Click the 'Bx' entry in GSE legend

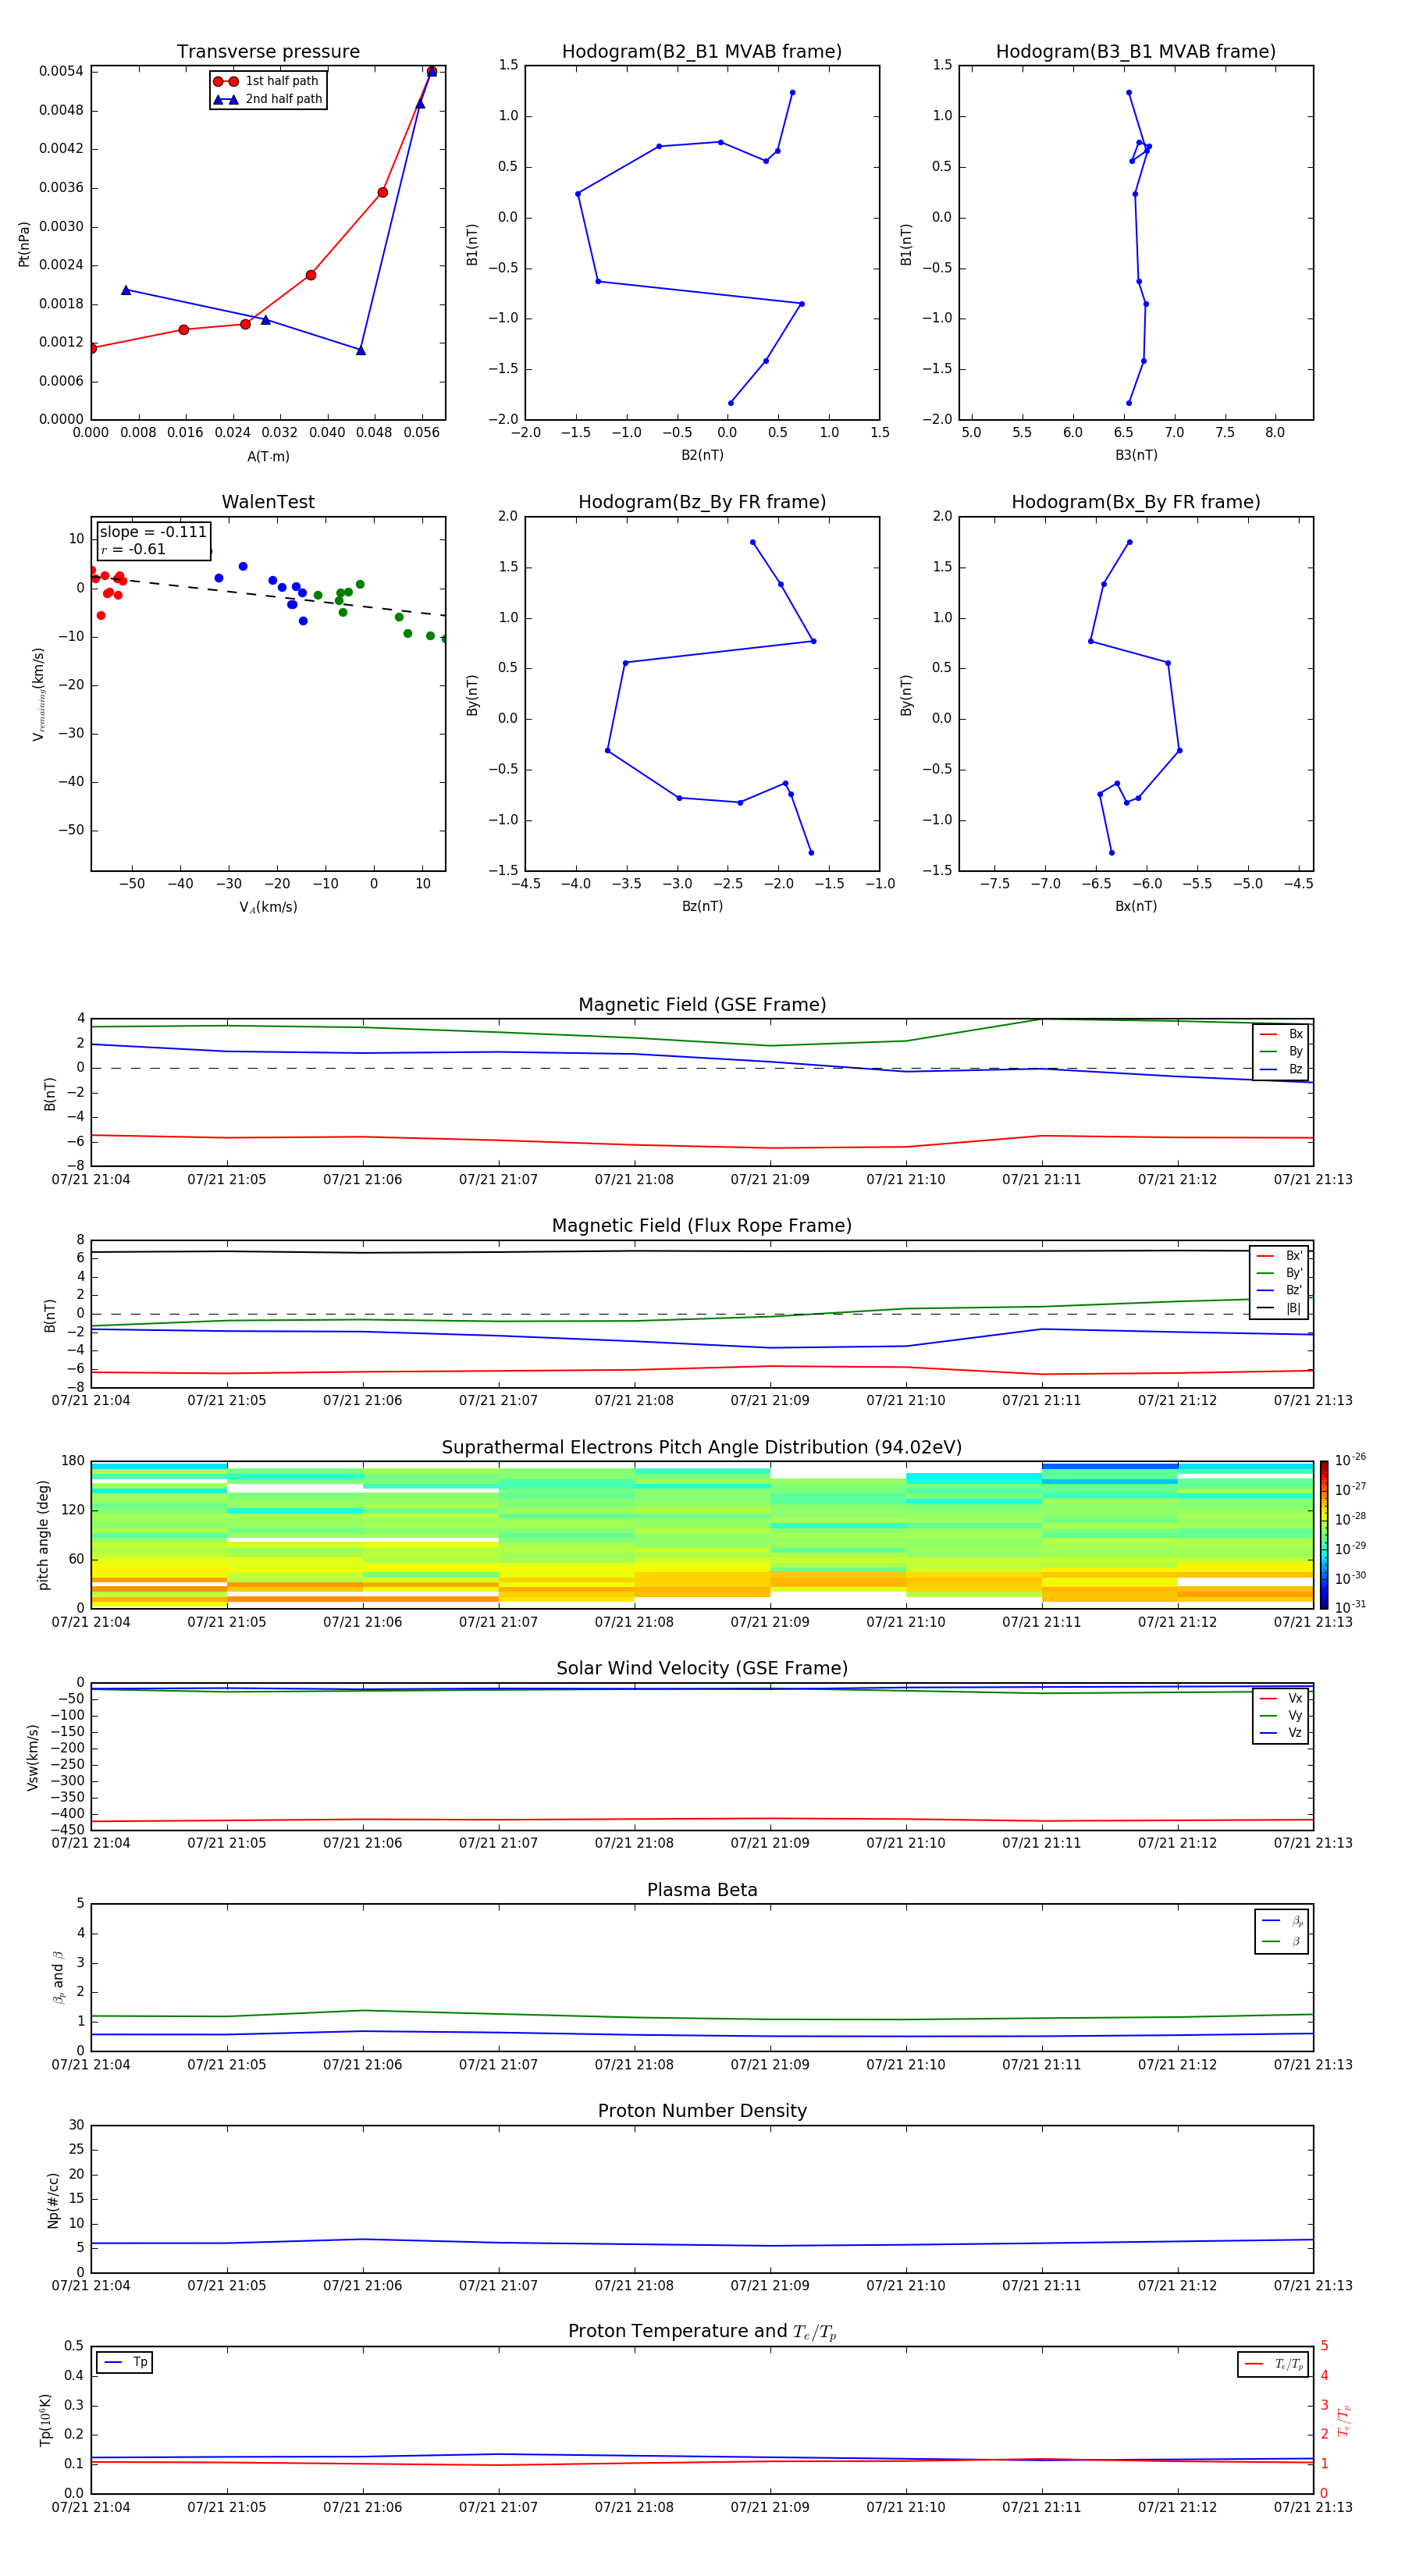pyautogui.click(x=1281, y=1034)
